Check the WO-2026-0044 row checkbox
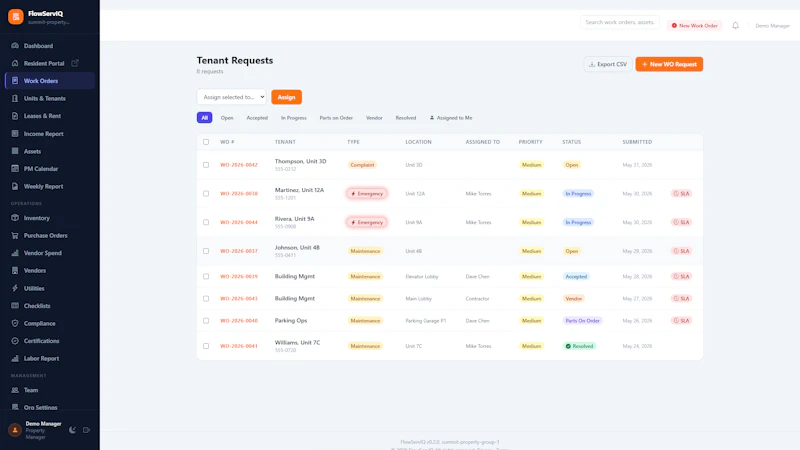 pyautogui.click(x=206, y=222)
